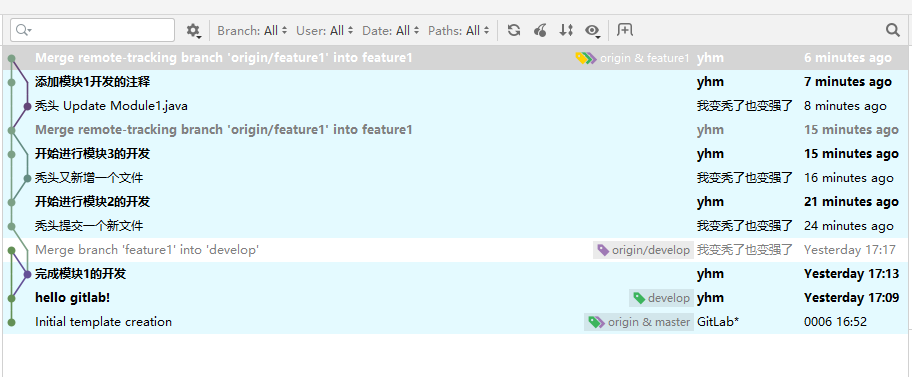Click the 'origin & master' branch tag

[x=639, y=322]
